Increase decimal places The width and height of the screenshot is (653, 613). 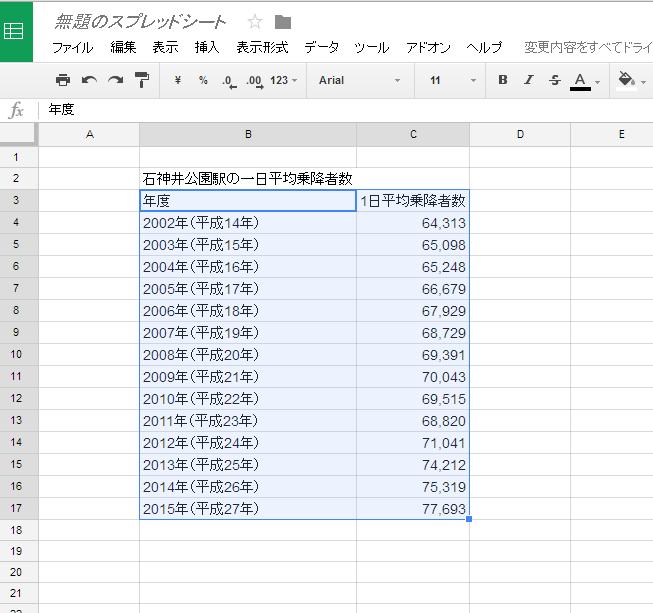click(x=254, y=81)
